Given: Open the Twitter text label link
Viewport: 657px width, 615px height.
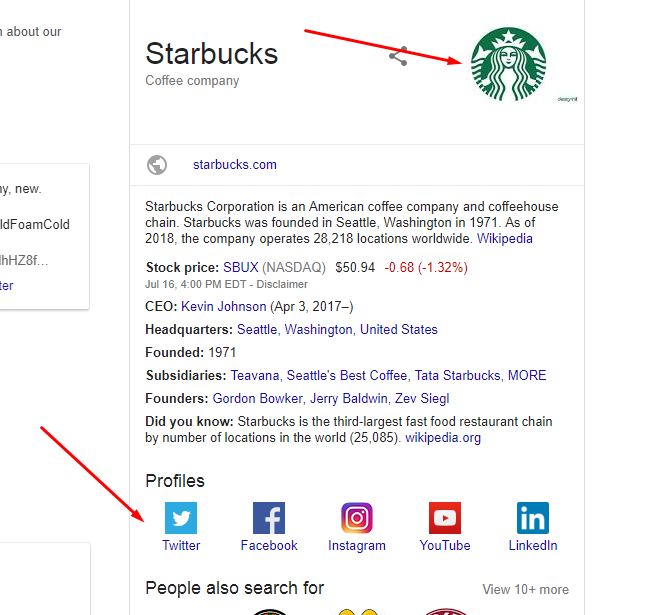Looking at the screenshot, I should pyautogui.click(x=181, y=545).
